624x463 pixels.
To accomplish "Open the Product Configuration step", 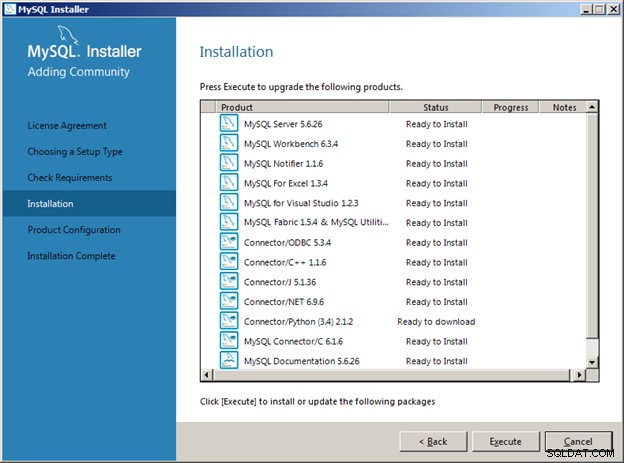I will point(74,230).
